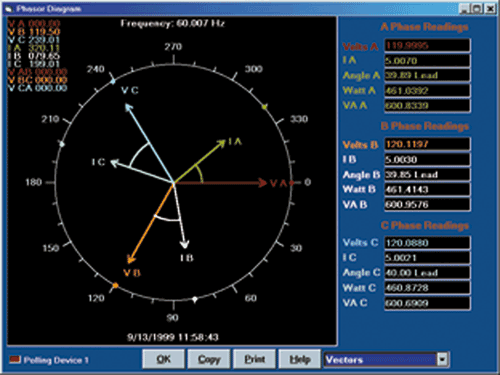500x375 pixels.
Task: Click the Print button
Action: click(255, 359)
